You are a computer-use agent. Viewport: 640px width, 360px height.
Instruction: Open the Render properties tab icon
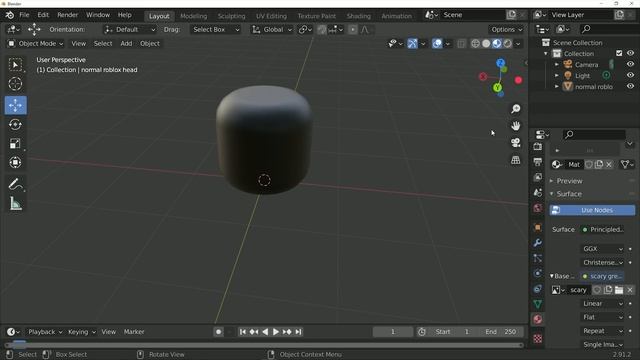[x=538, y=147]
